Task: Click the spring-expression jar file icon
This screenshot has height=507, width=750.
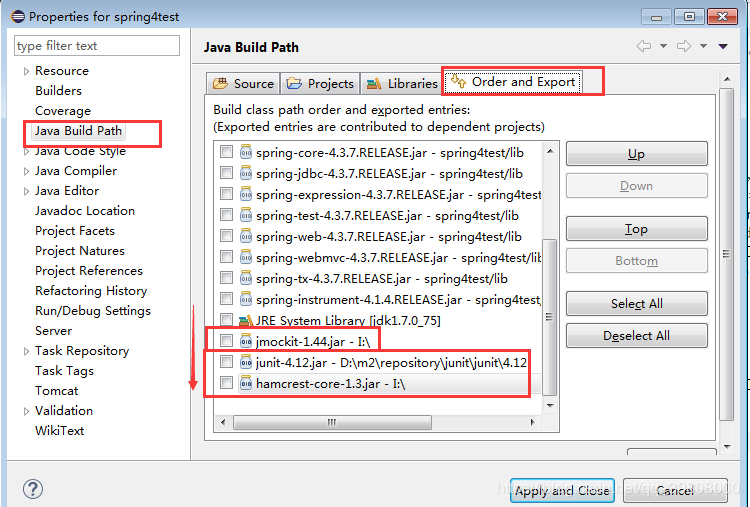Action: pyautogui.click(x=245, y=195)
